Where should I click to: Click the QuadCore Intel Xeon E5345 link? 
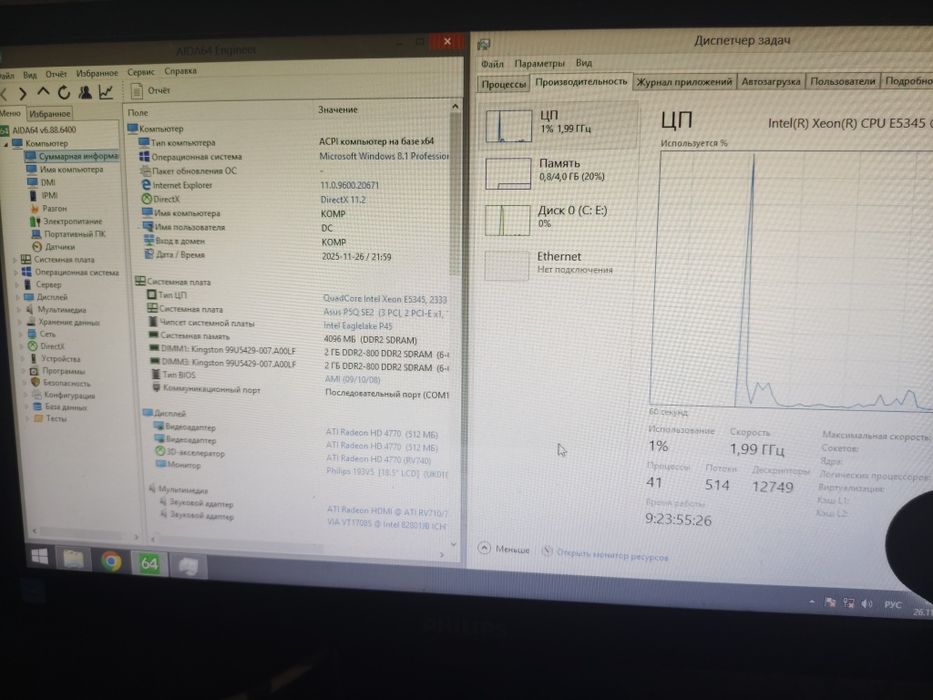384,298
